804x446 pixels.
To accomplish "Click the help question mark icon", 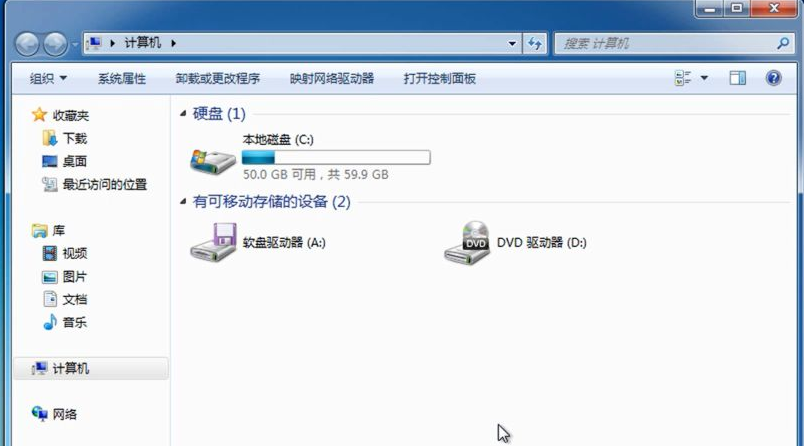I will (x=773, y=78).
